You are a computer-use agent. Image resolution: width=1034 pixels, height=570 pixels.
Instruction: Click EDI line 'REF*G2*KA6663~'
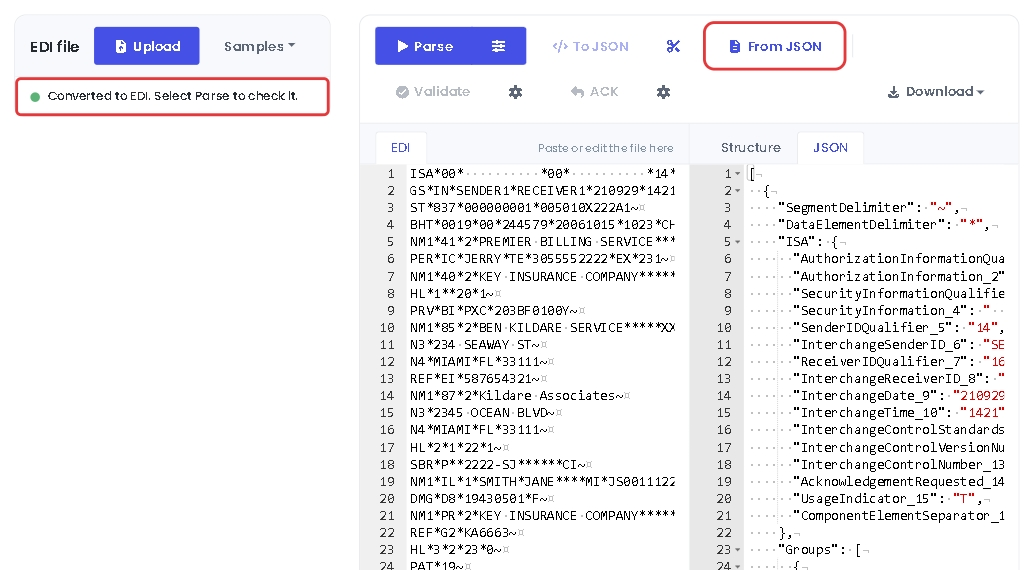(x=467, y=533)
